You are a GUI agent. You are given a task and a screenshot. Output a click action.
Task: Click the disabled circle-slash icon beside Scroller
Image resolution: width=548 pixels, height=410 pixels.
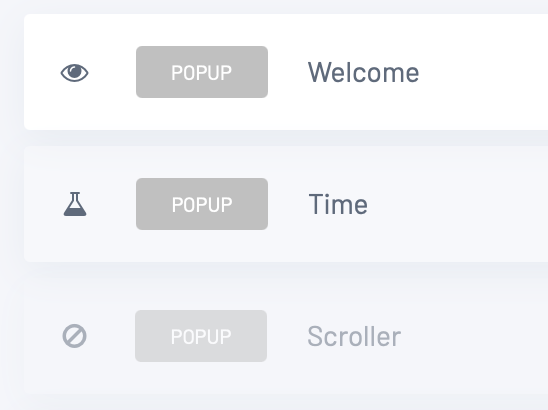pyautogui.click(x=74, y=336)
